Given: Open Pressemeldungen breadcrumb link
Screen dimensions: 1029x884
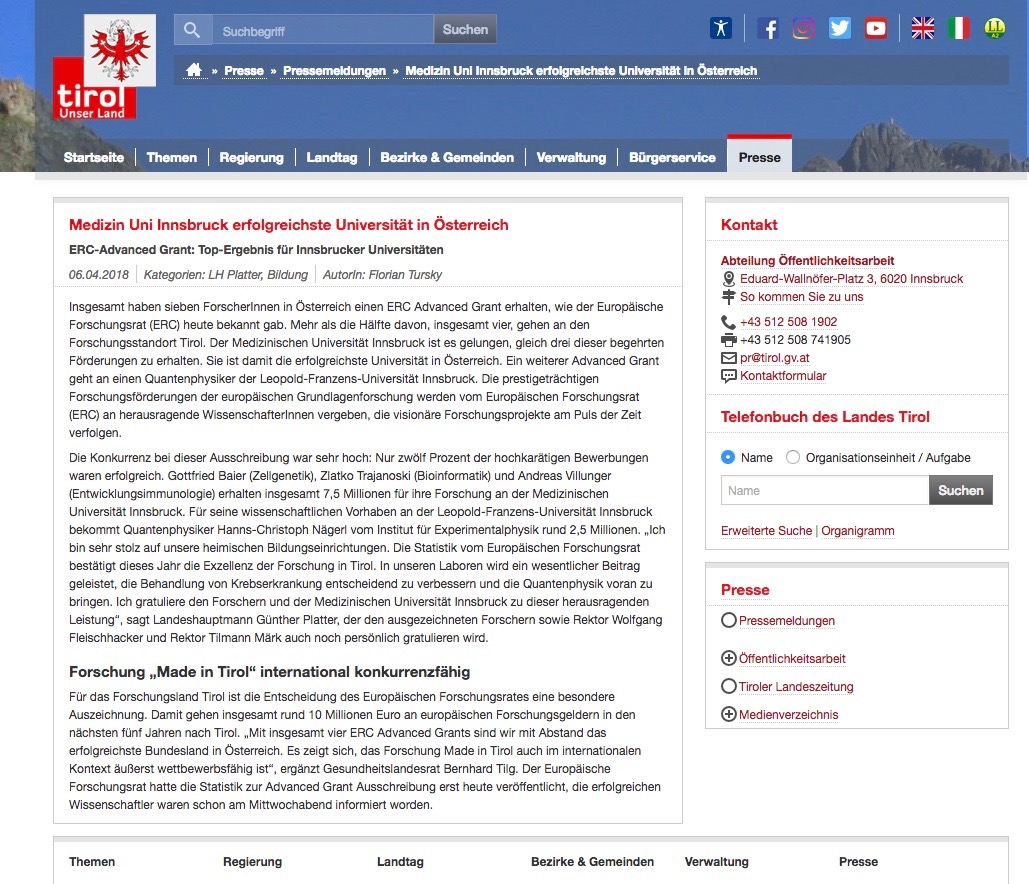Looking at the screenshot, I should coord(335,71).
